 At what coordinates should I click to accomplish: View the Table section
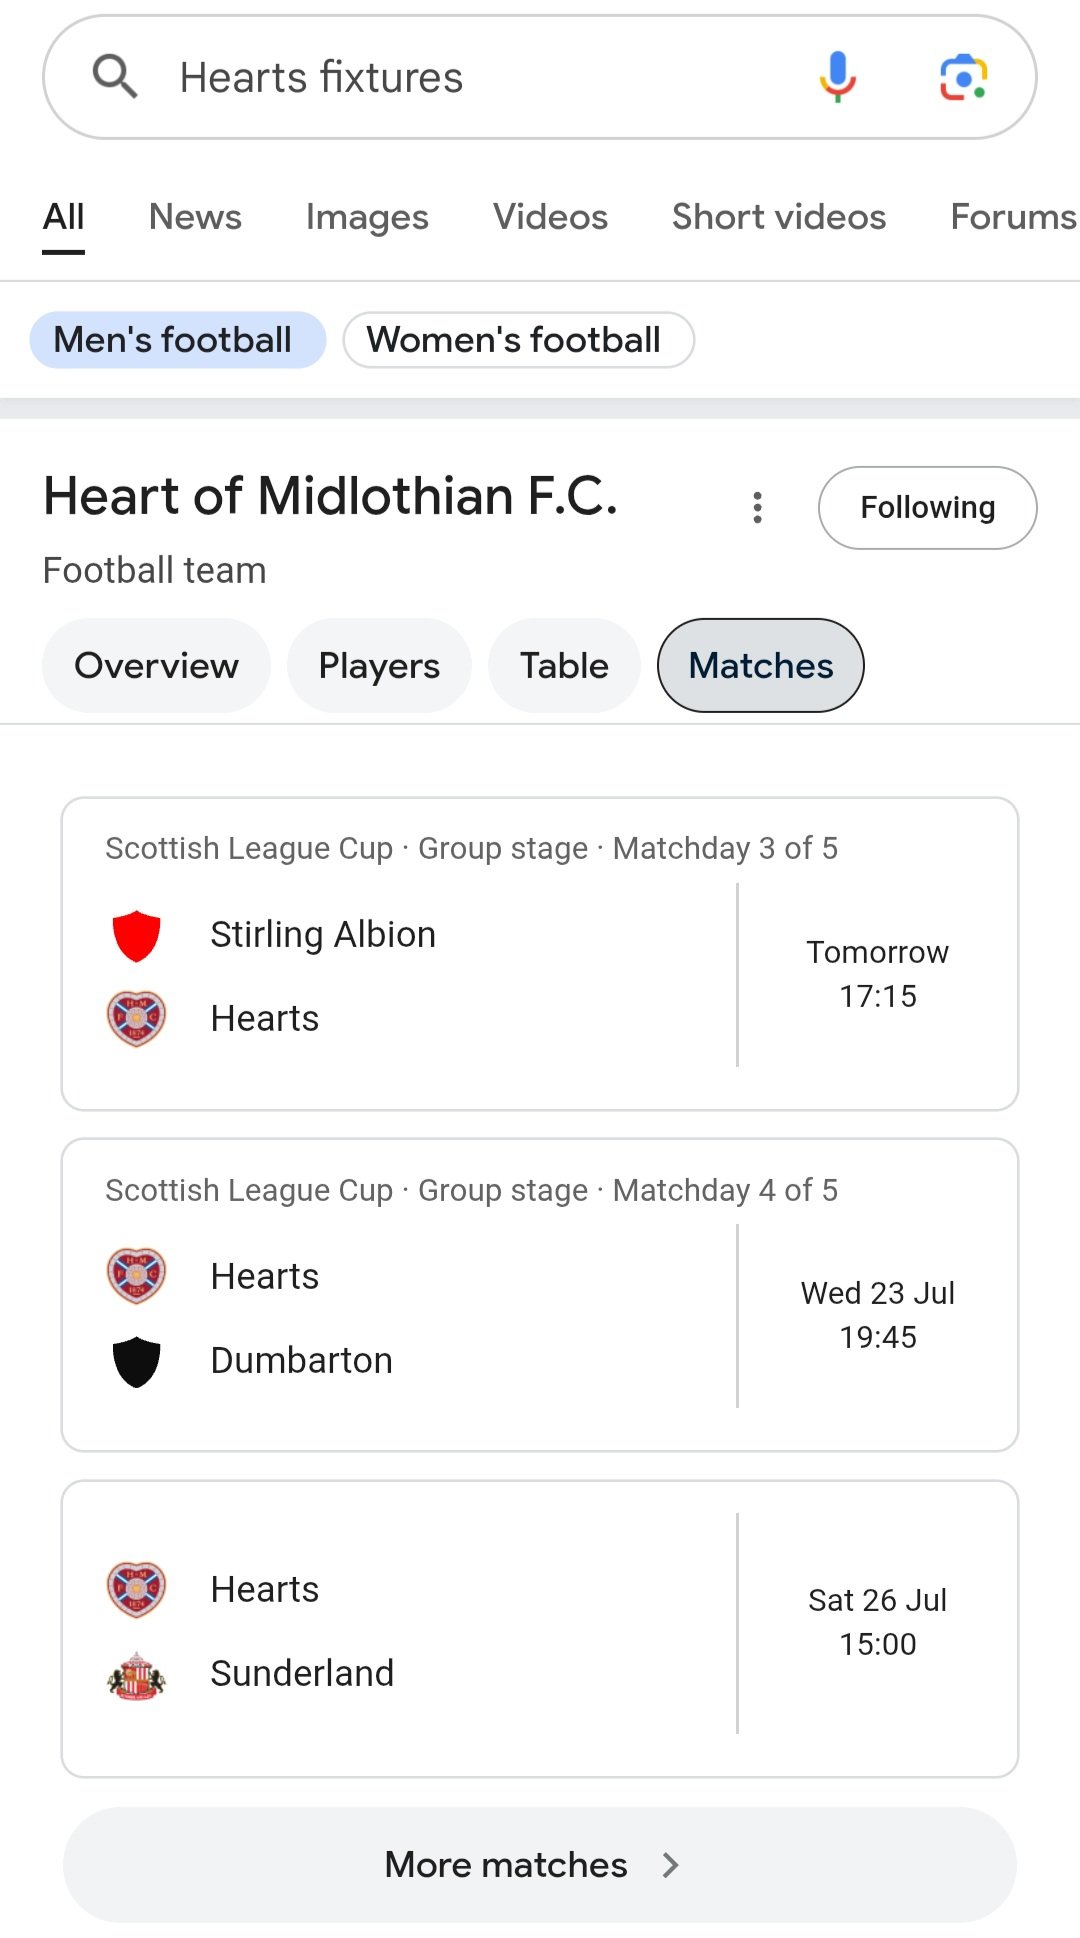point(563,665)
